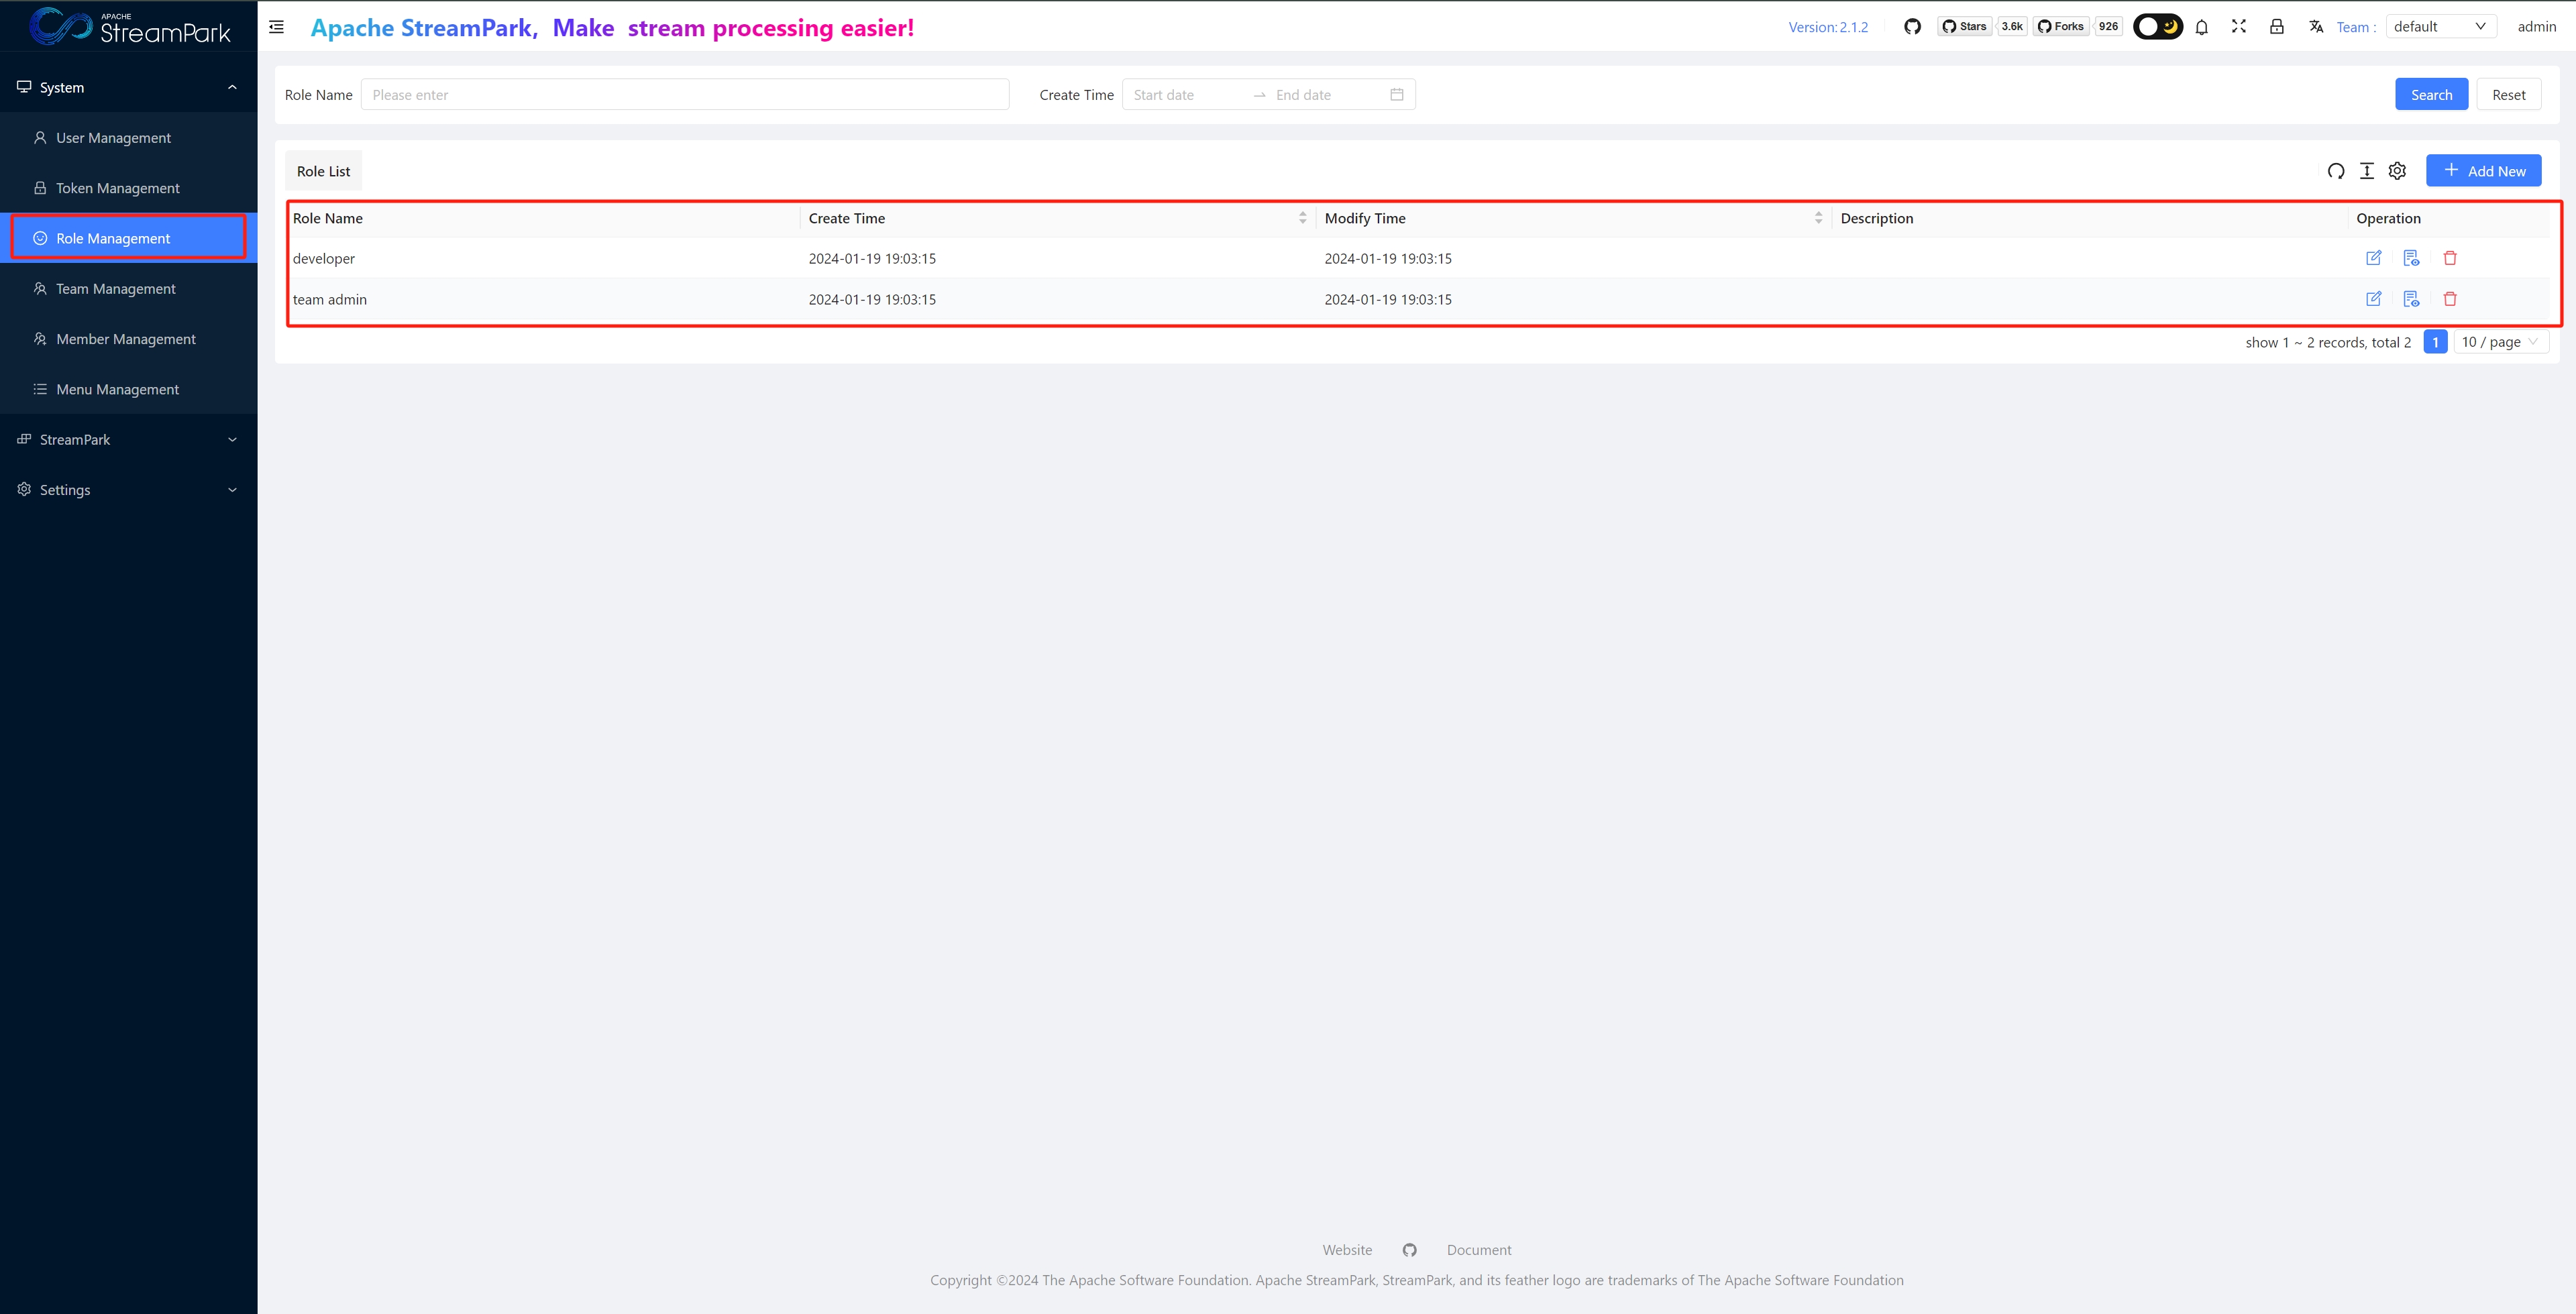Click the lock screen icon
Viewport: 2576px width, 1314px height.
point(2277,27)
